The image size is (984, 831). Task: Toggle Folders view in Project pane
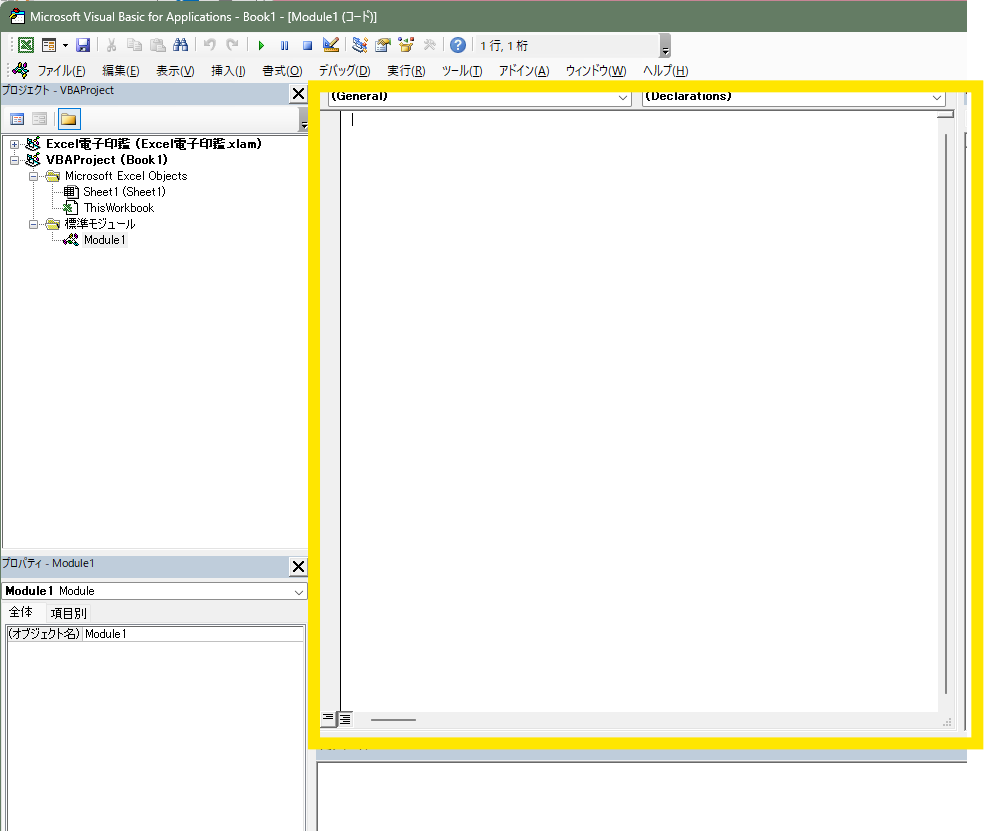(68, 119)
